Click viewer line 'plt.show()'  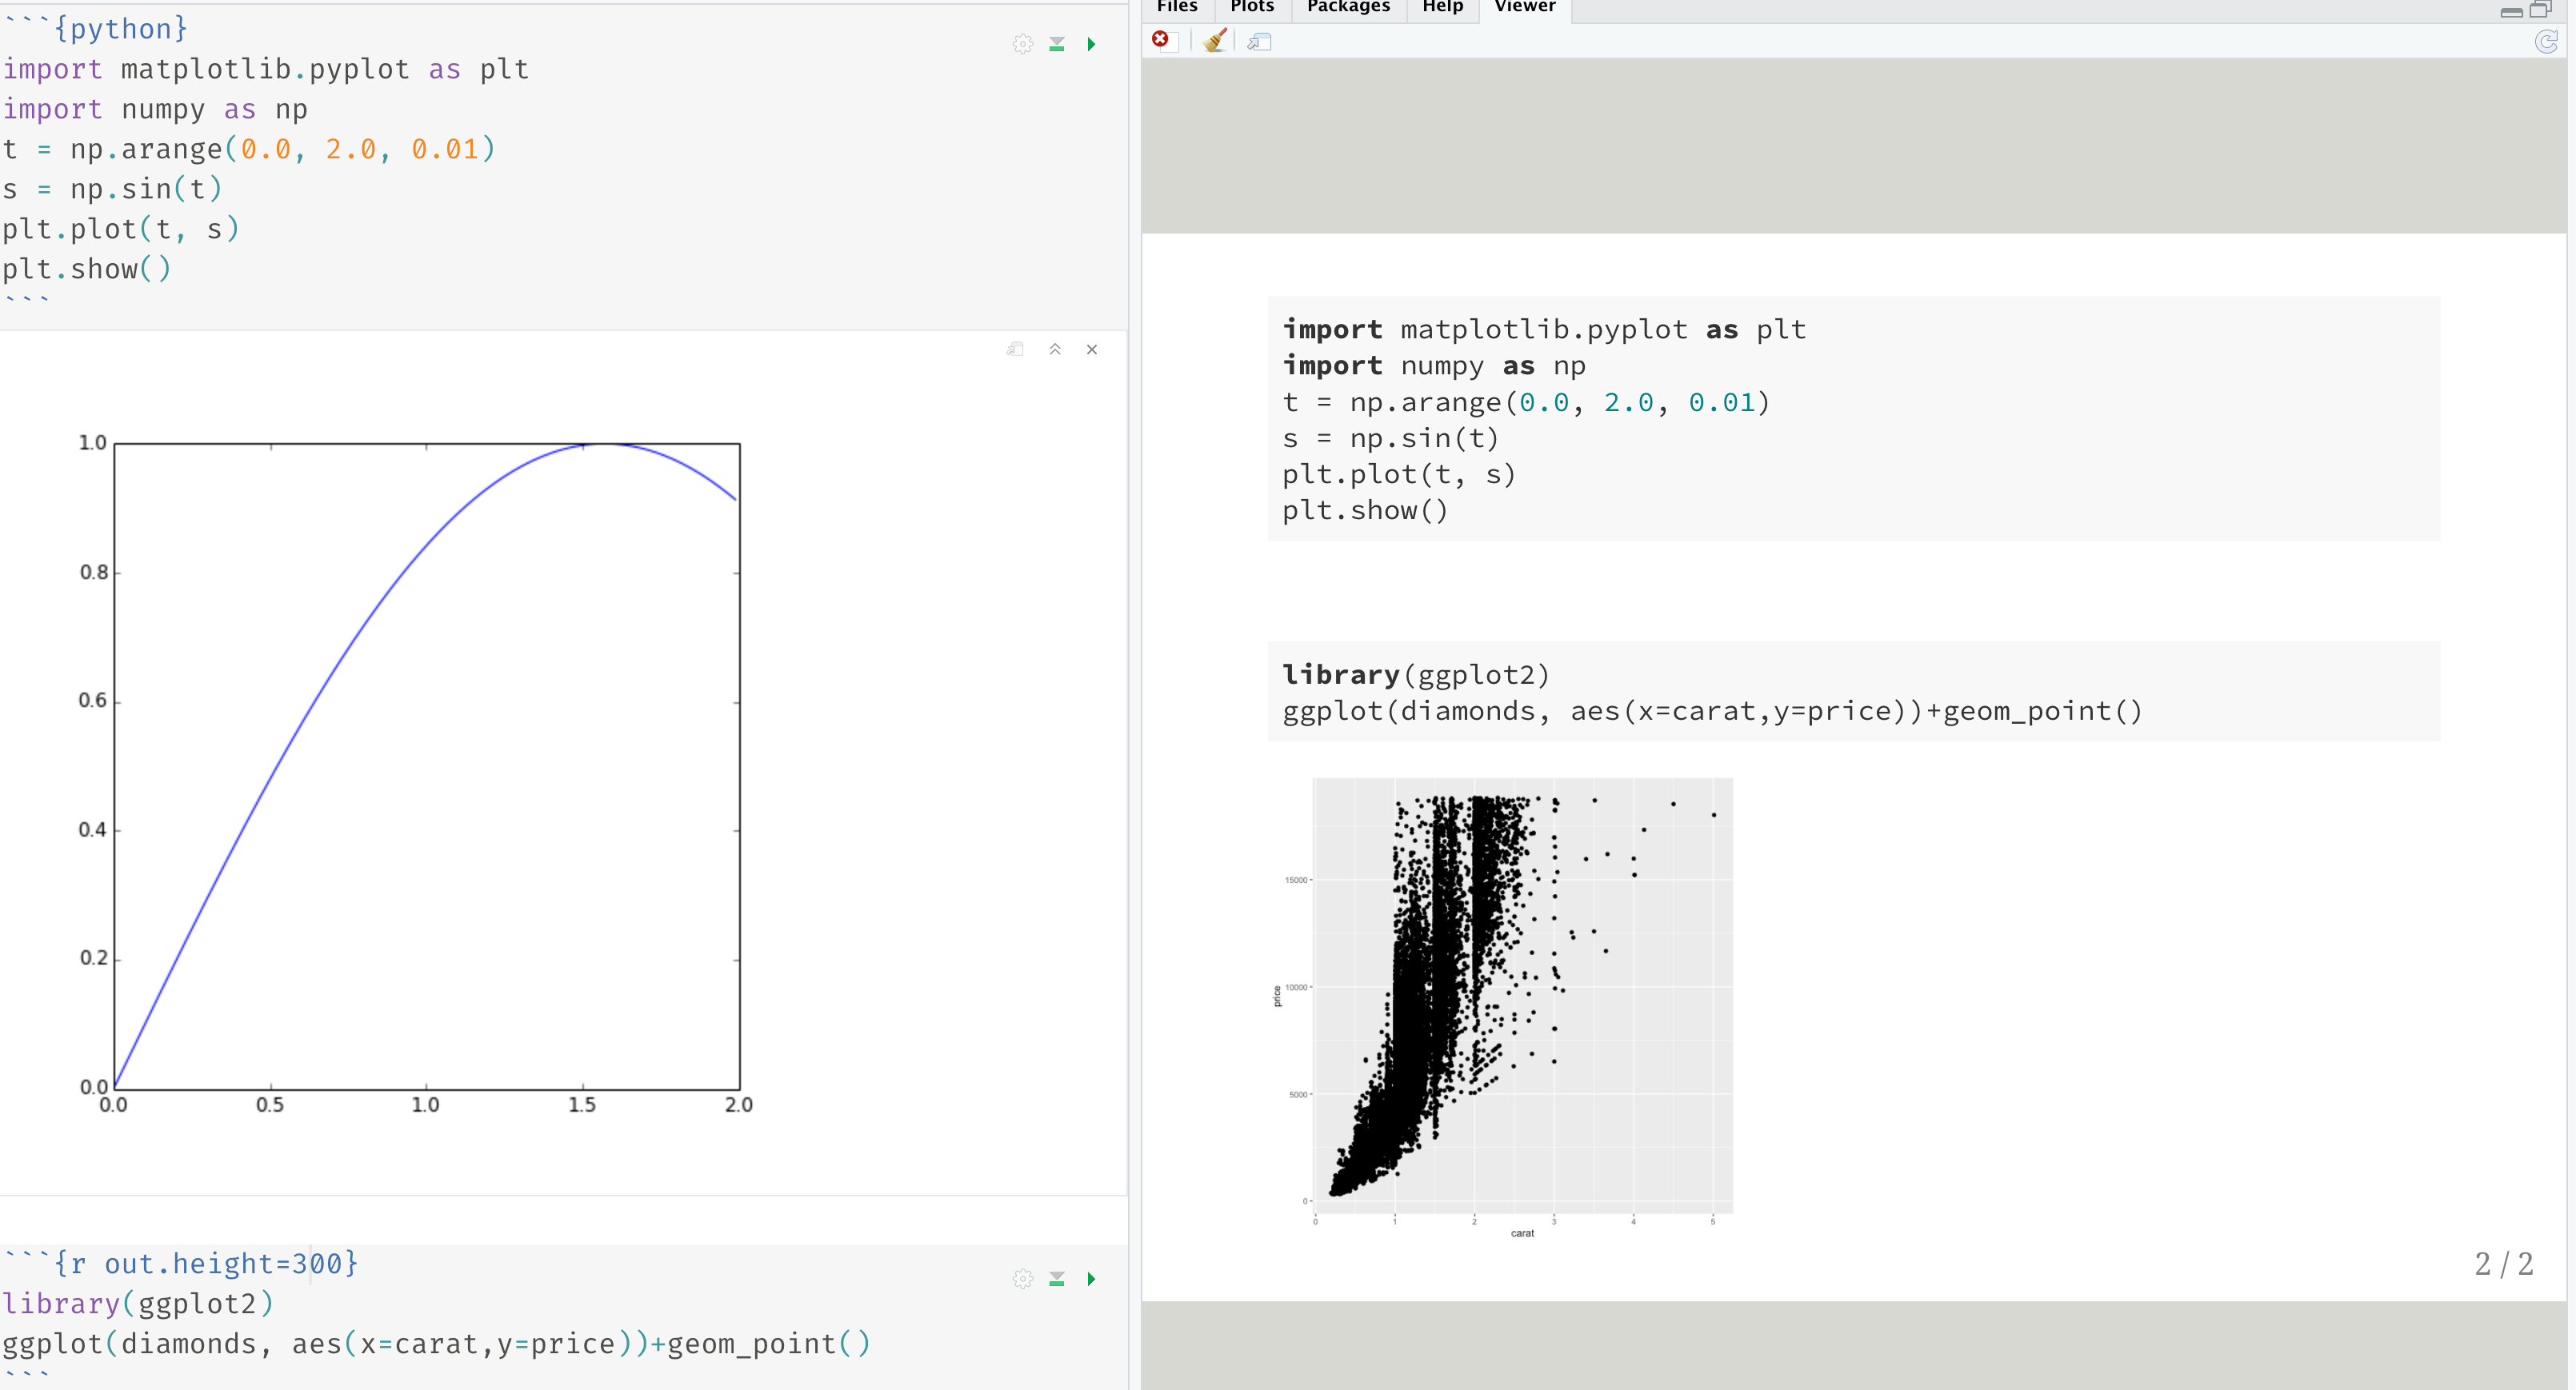[x=1365, y=511]
